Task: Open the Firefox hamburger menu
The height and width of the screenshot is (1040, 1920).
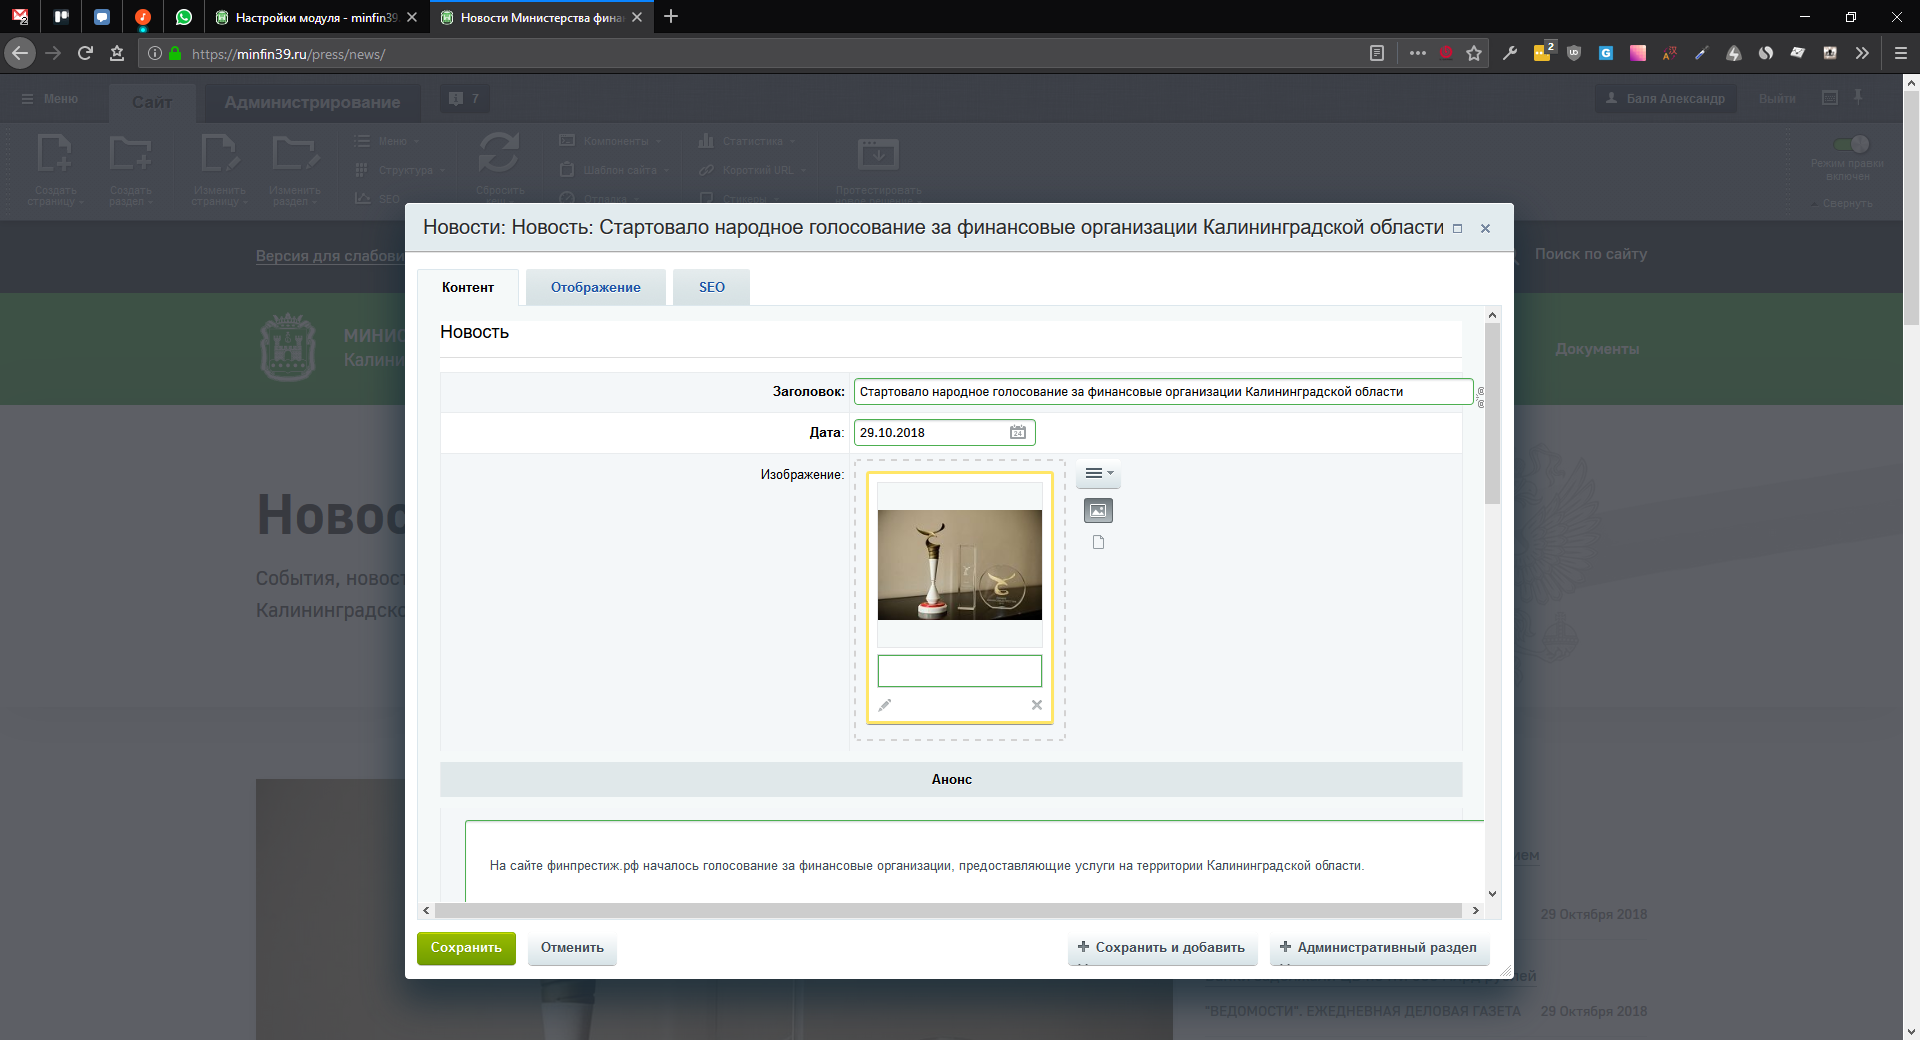Action: pos(1900,54)
